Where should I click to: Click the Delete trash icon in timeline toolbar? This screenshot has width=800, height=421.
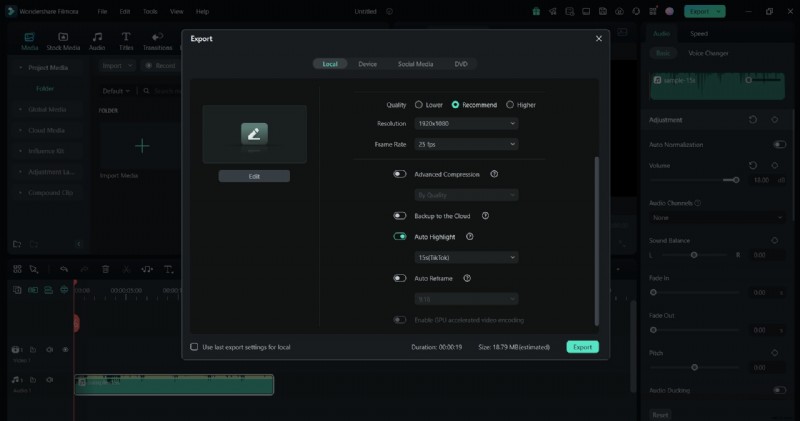tap(106, 269)
